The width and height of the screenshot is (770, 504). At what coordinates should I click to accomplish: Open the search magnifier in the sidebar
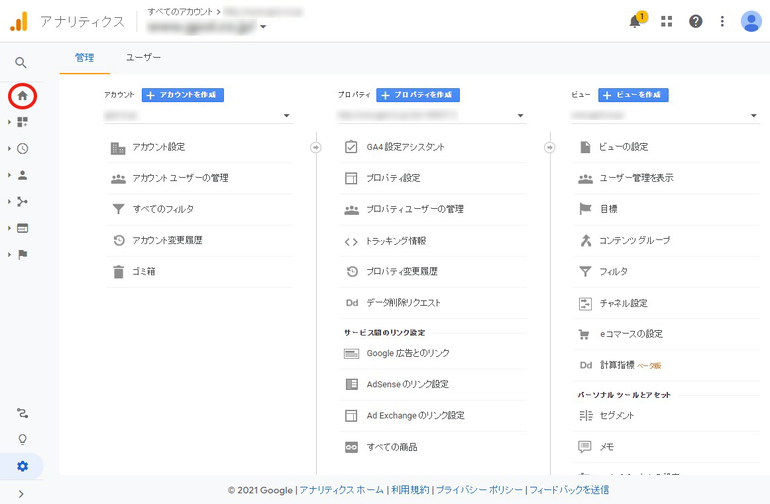(21, 63)
